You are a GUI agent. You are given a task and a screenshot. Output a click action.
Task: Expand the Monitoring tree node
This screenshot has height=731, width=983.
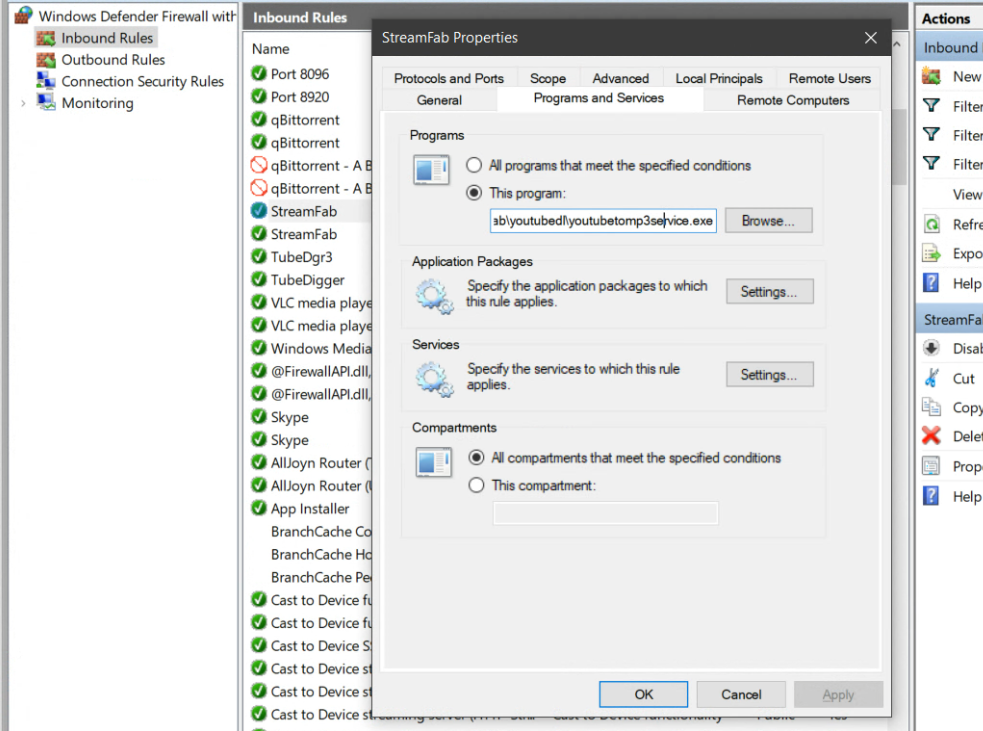click(x=23, y=103)
